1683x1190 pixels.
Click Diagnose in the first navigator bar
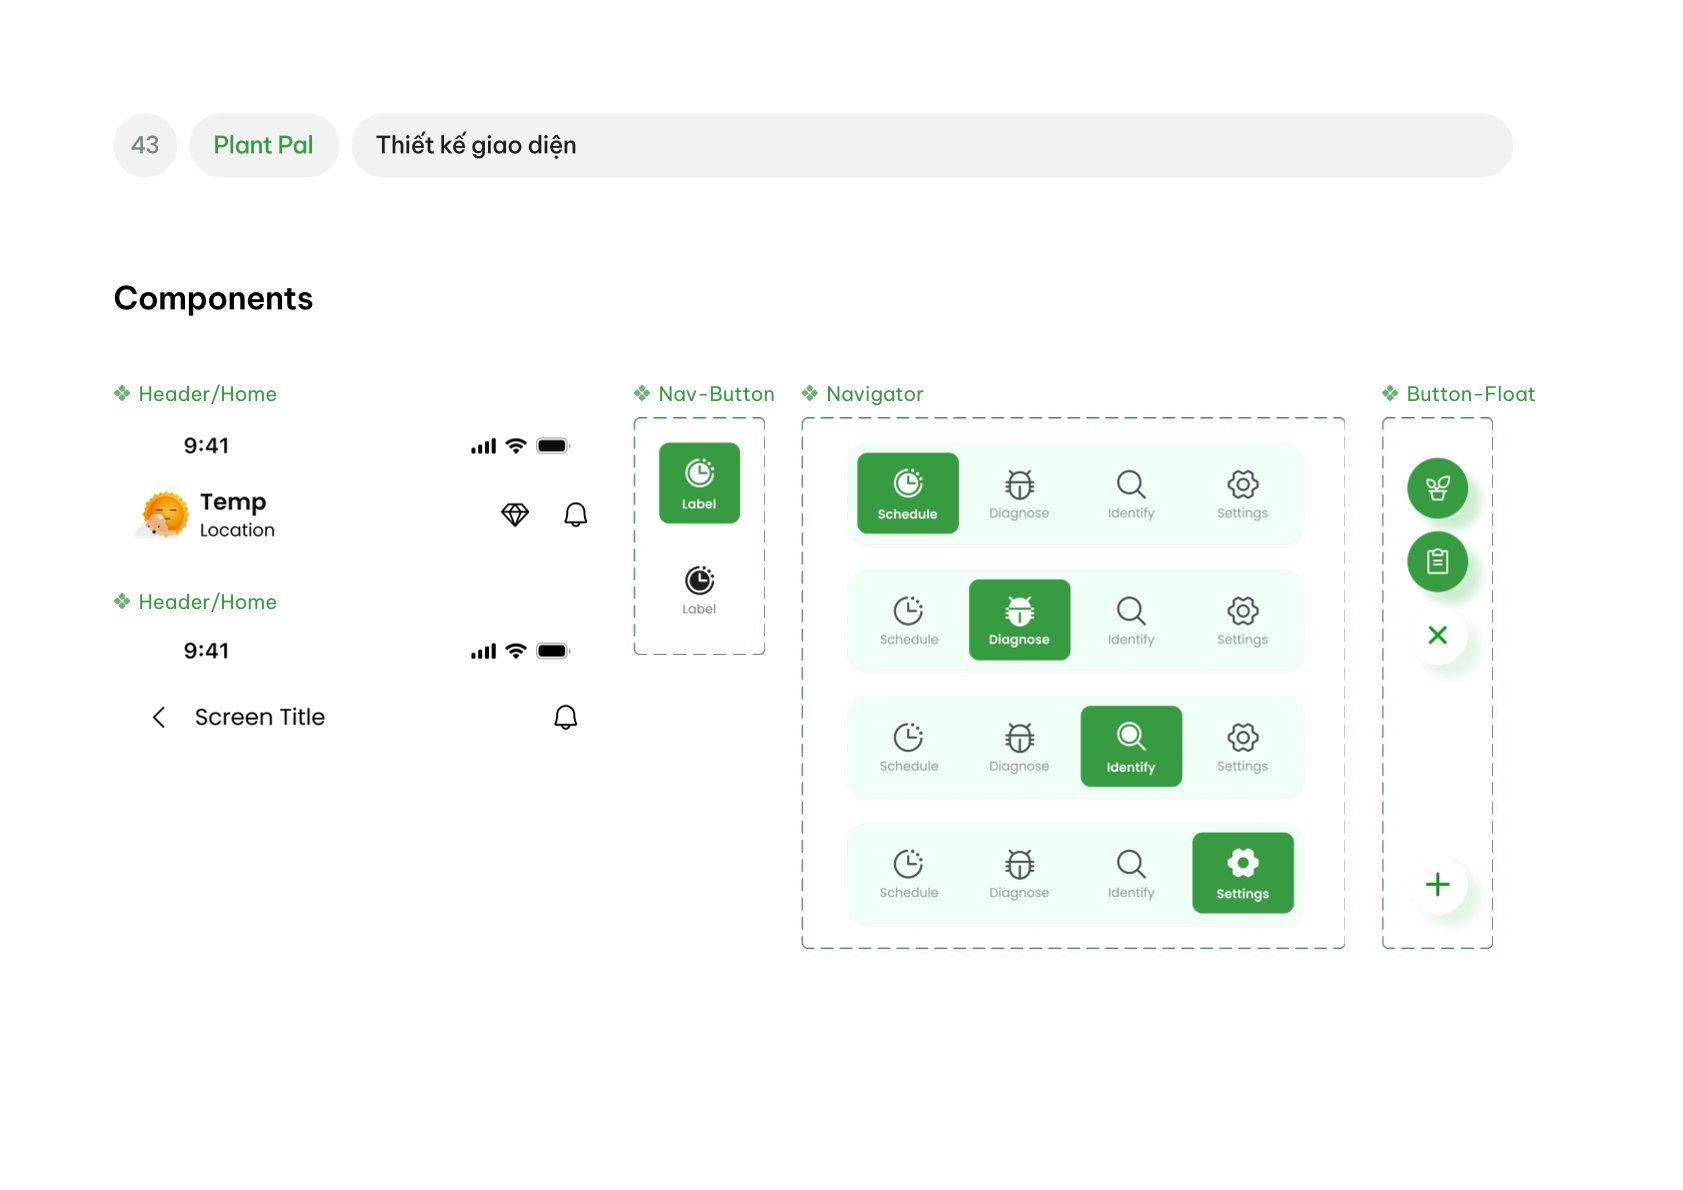(1019, 494)
